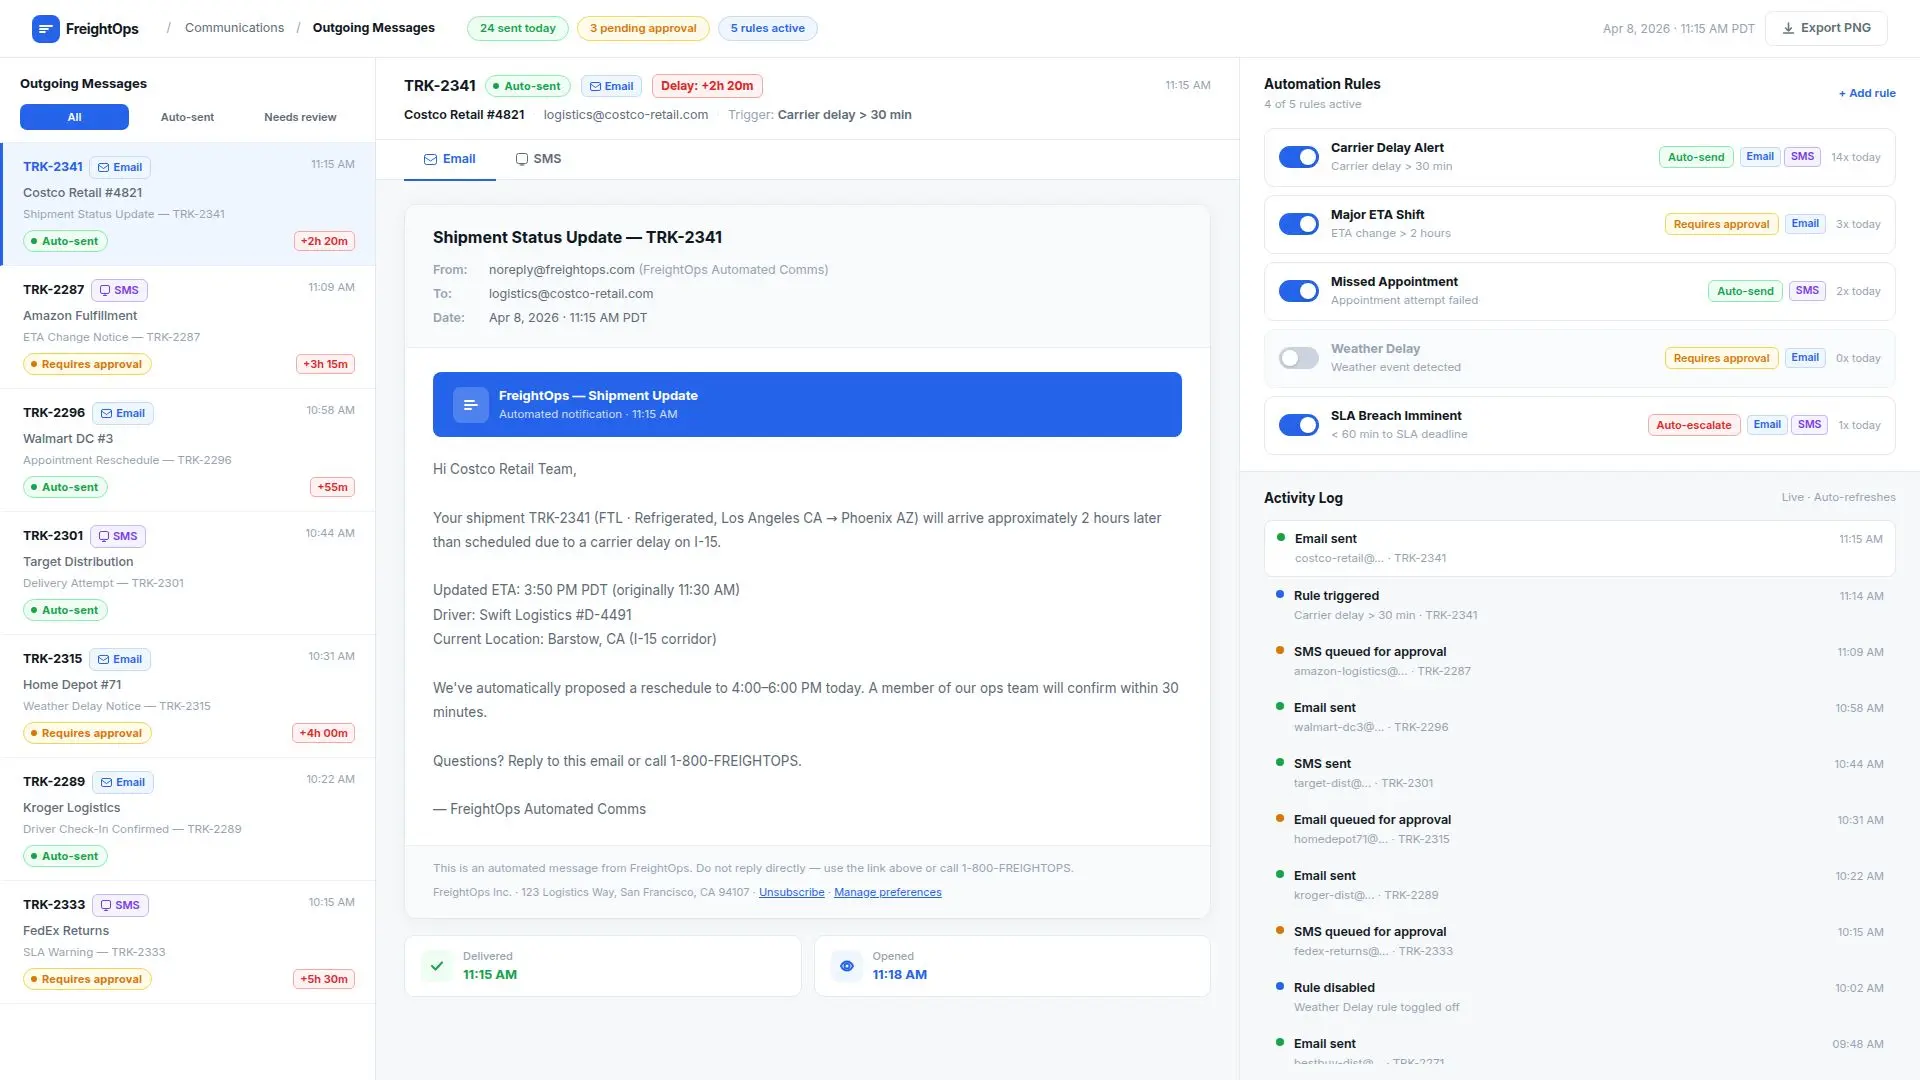The height and width of the screenshot is (1080, 1920).
Task: Toggle the Major ETA Shift rule
Action: pos(1298,224)
